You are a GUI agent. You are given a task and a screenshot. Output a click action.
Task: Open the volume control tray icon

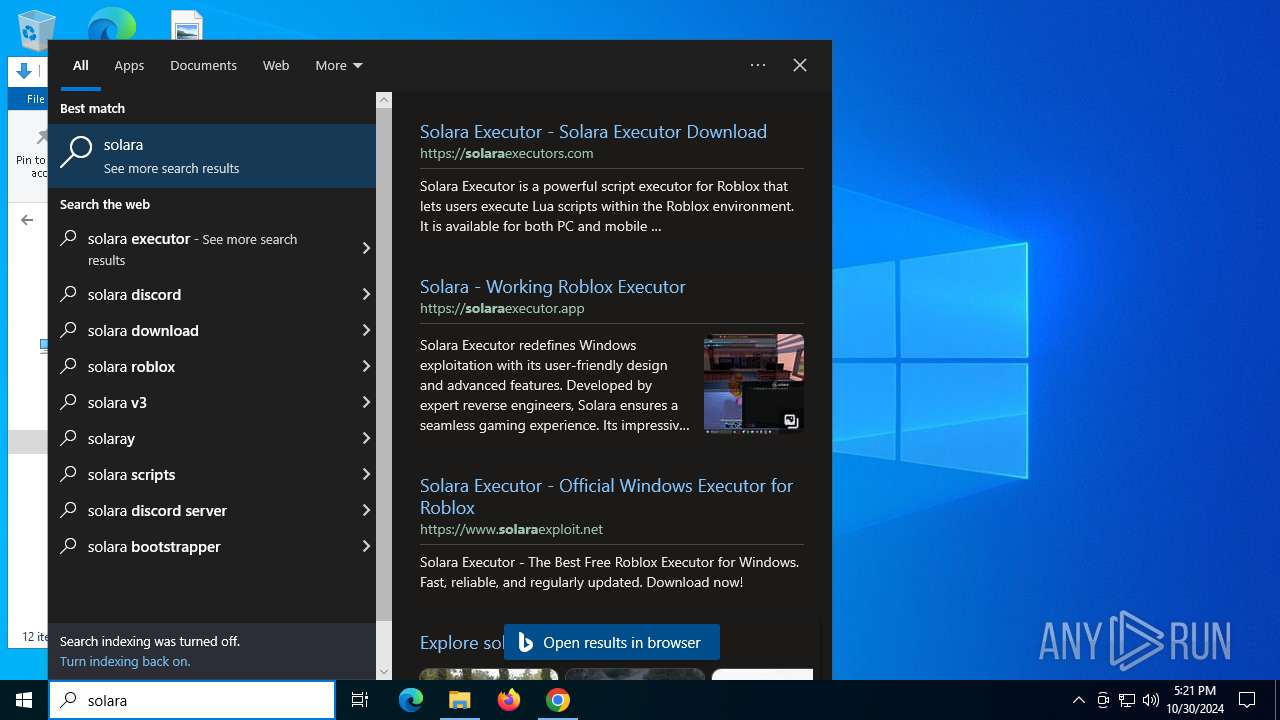point(1151,700)
